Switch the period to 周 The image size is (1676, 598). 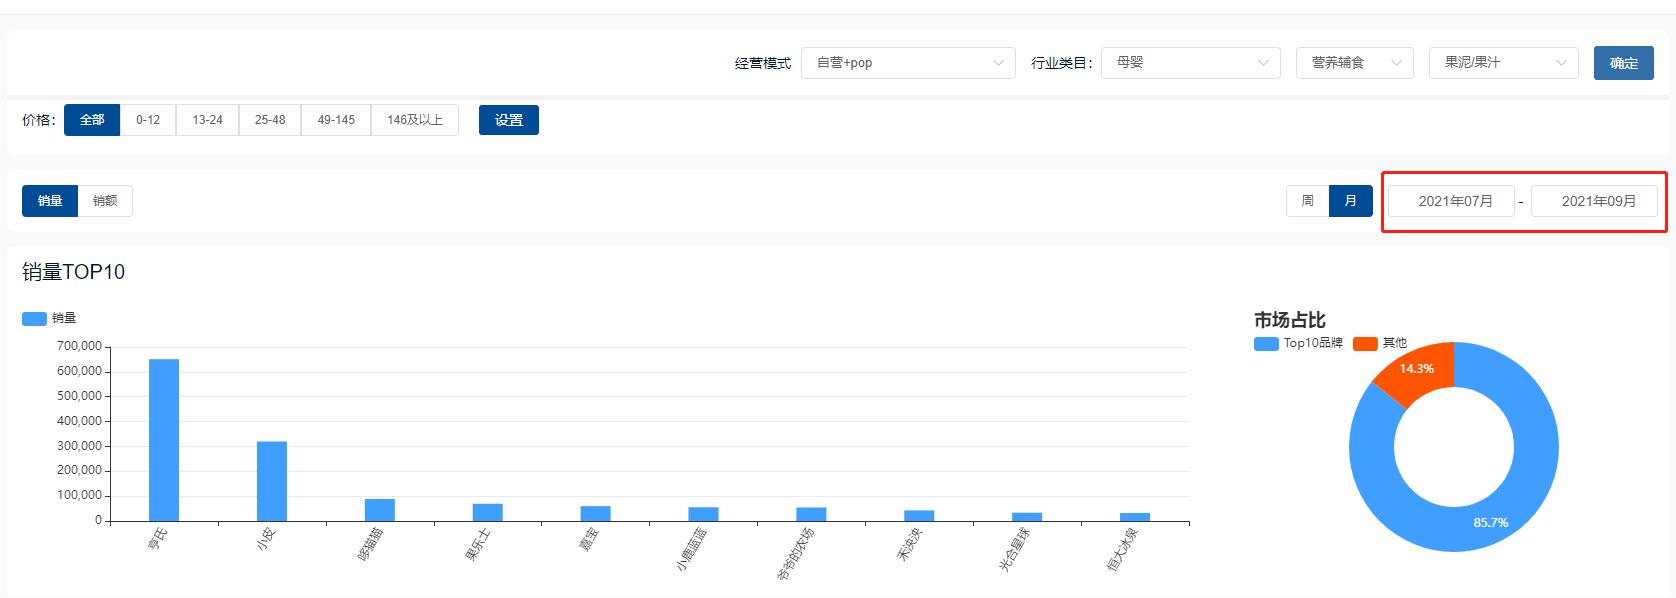1307,201
